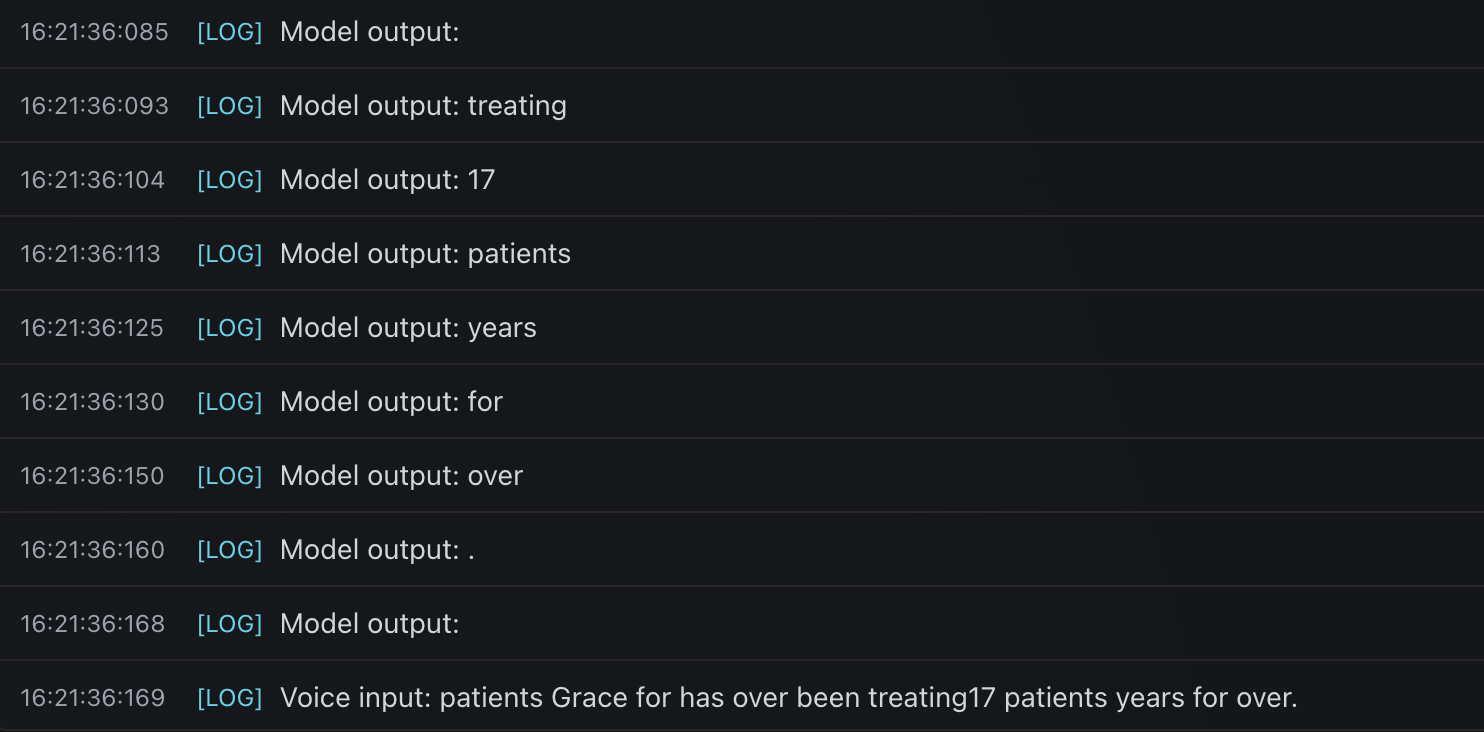Click the [LOG] tag beside timestamp 16:21:36:113
This screenshot has height=732, width=1484.
coord(229,254)
